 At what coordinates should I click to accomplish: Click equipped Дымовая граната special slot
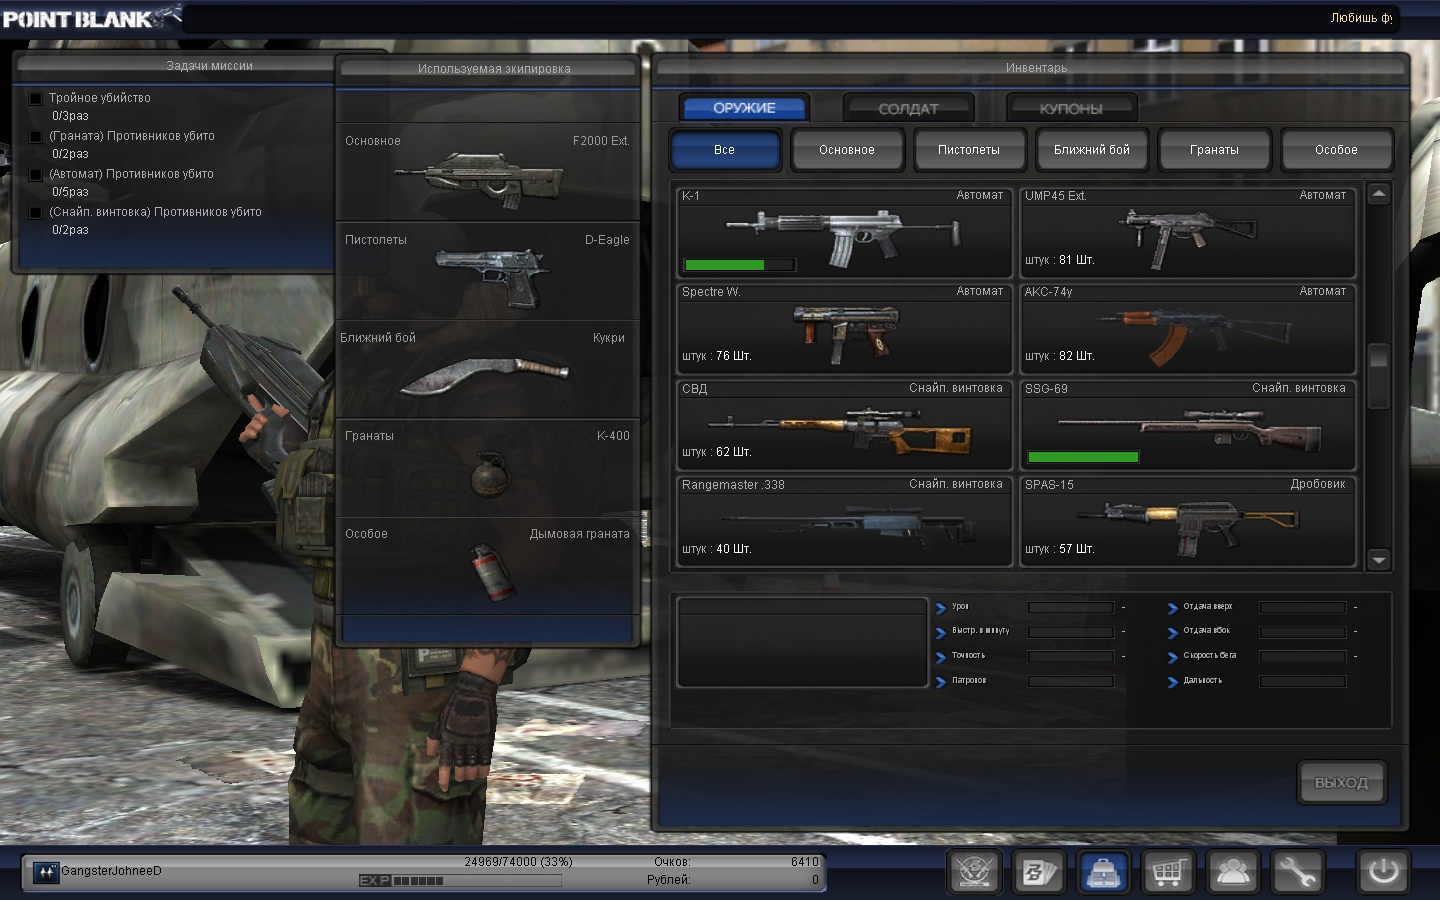tap(487, 565)
